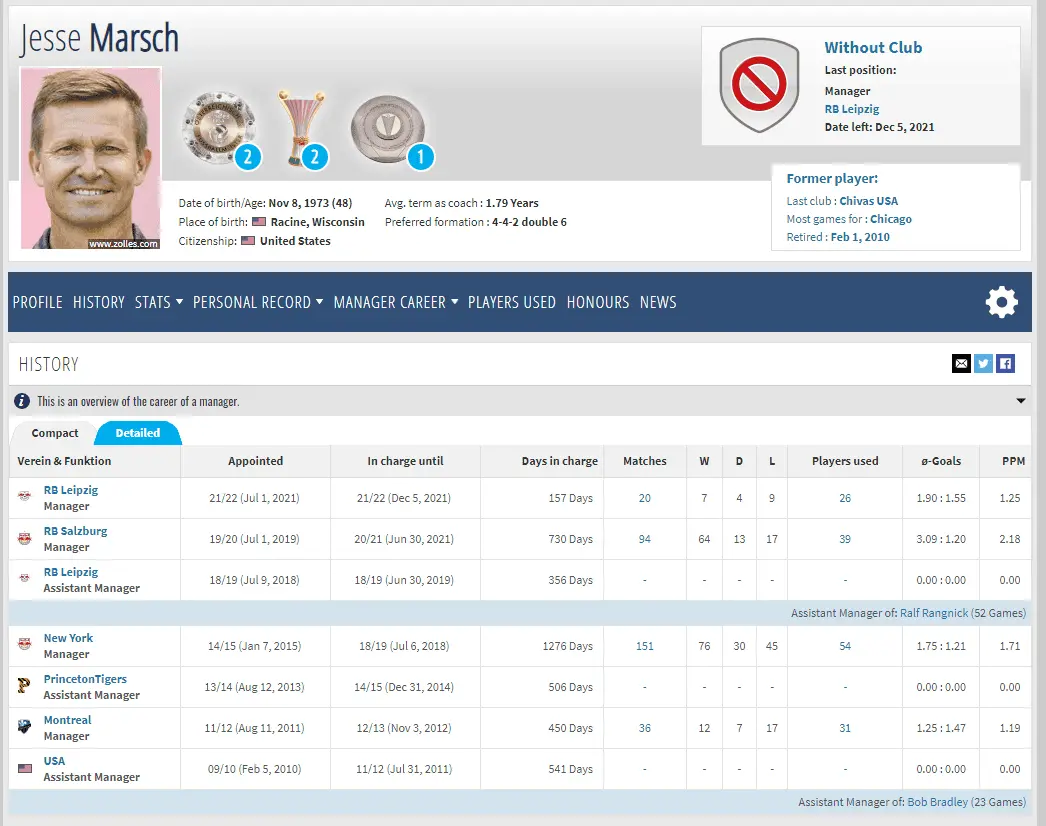Click Princeton Tigers logo icon
The width and height of the screenshot is (1046, 826).
[24, 685]
